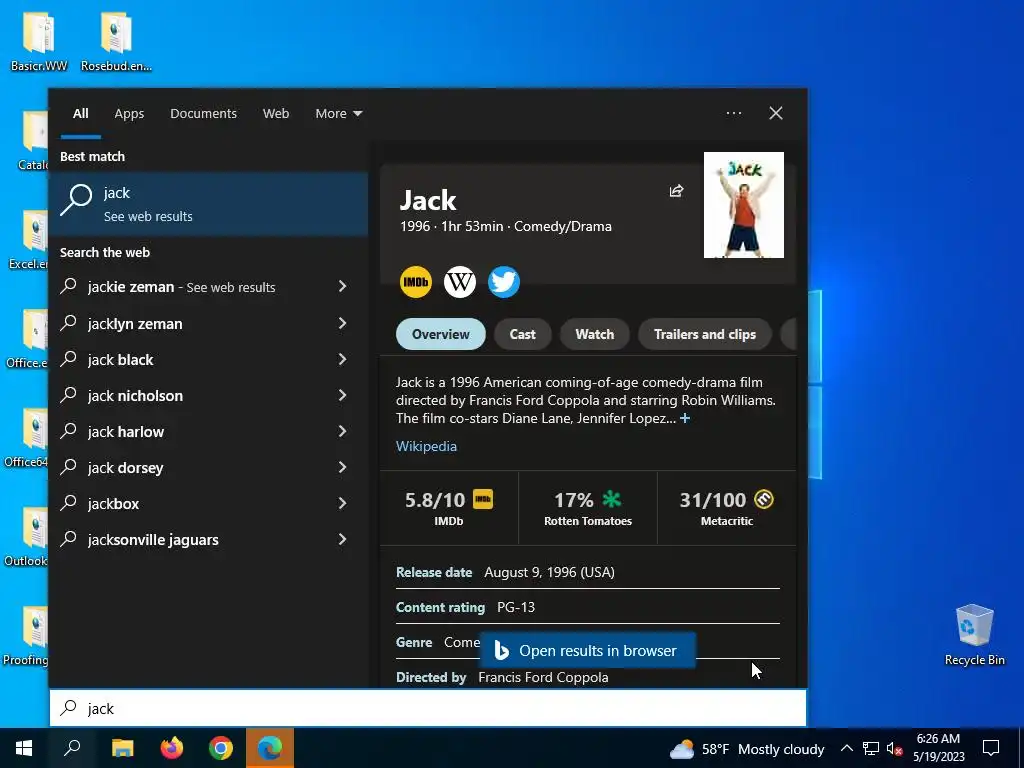Open File Explorer from the taskbar
The image size is (1024, 768).
122,748
